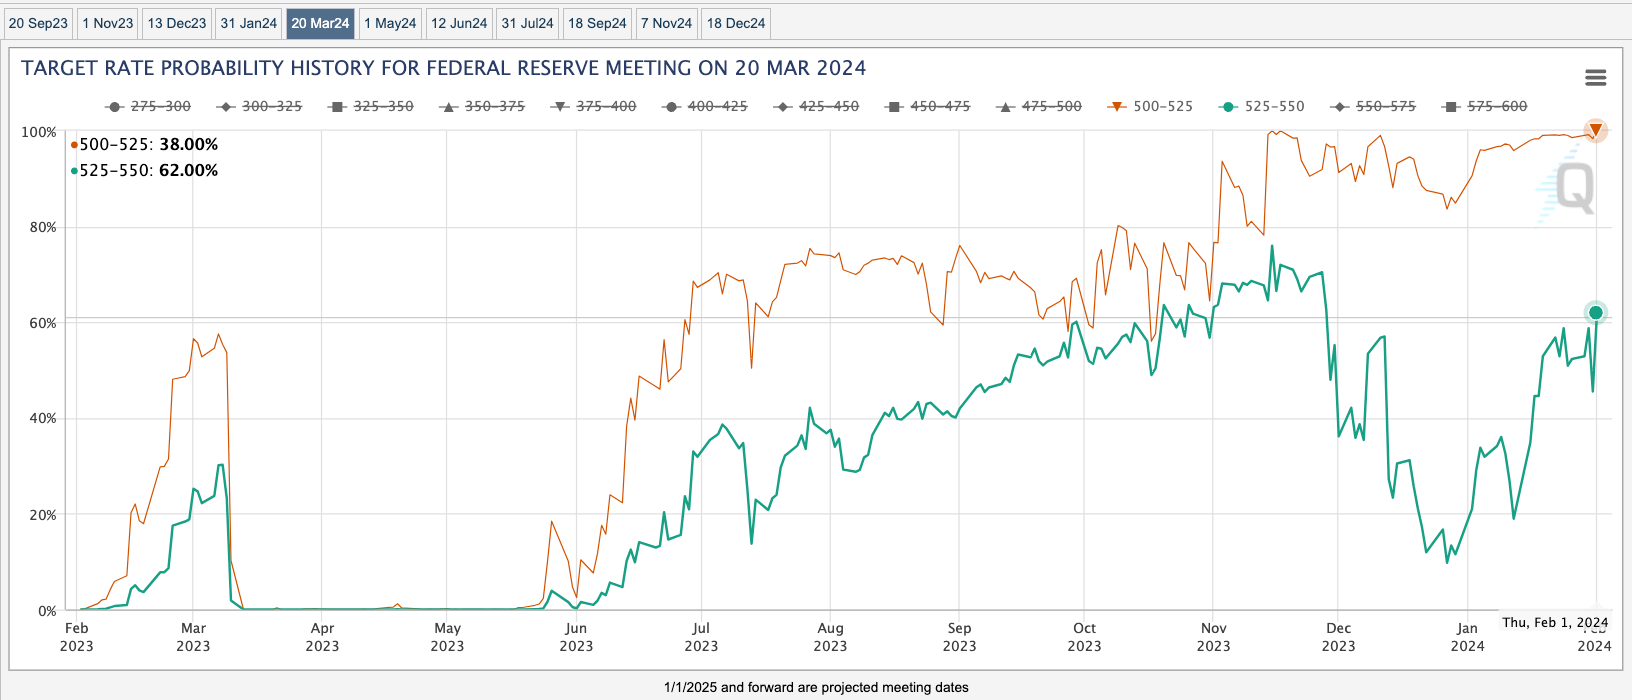This screenshot has width=1632, height=700.
Task: Hide the orange 500-525 series legend item
Action: pos(1151,106)
